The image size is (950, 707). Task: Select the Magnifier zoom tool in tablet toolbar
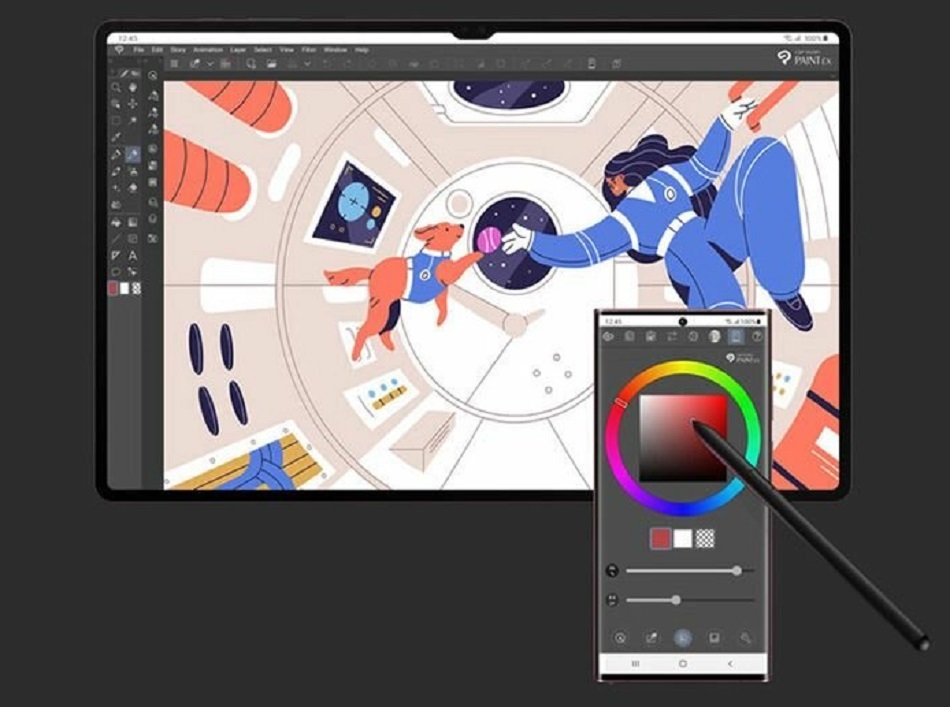pyautogui.click(x=116, y=87)
